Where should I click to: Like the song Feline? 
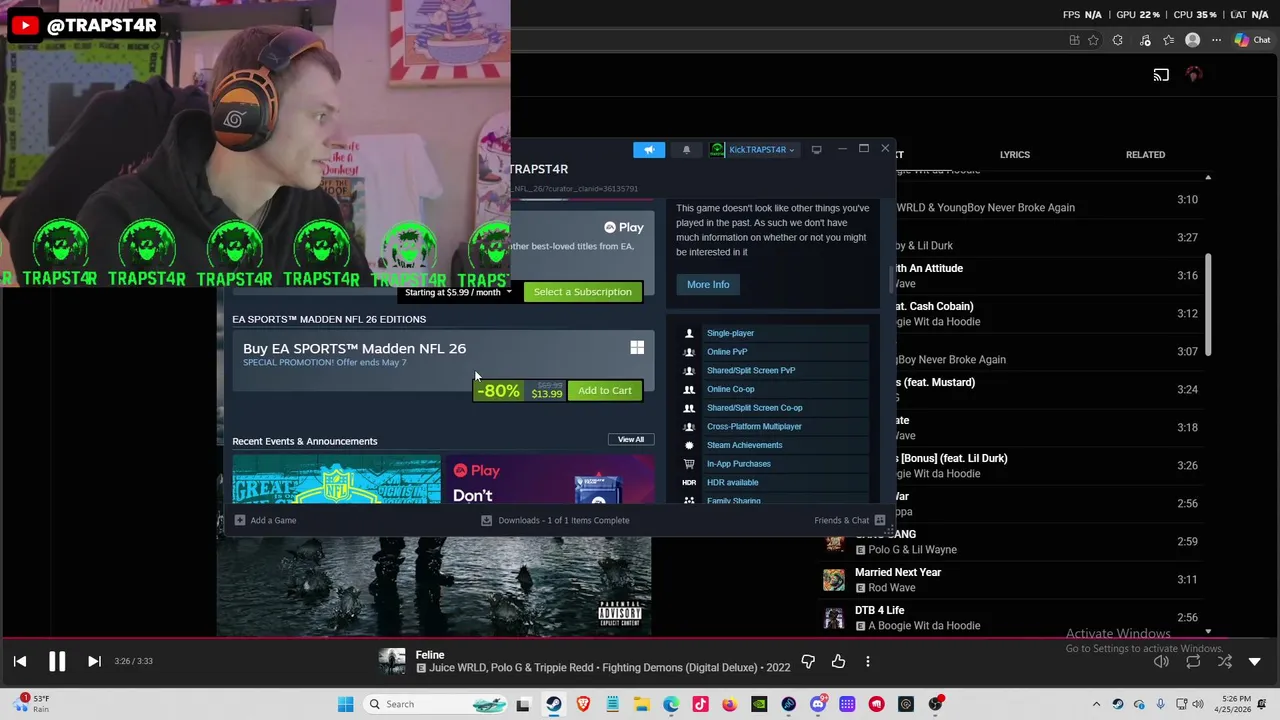(838, 661)
